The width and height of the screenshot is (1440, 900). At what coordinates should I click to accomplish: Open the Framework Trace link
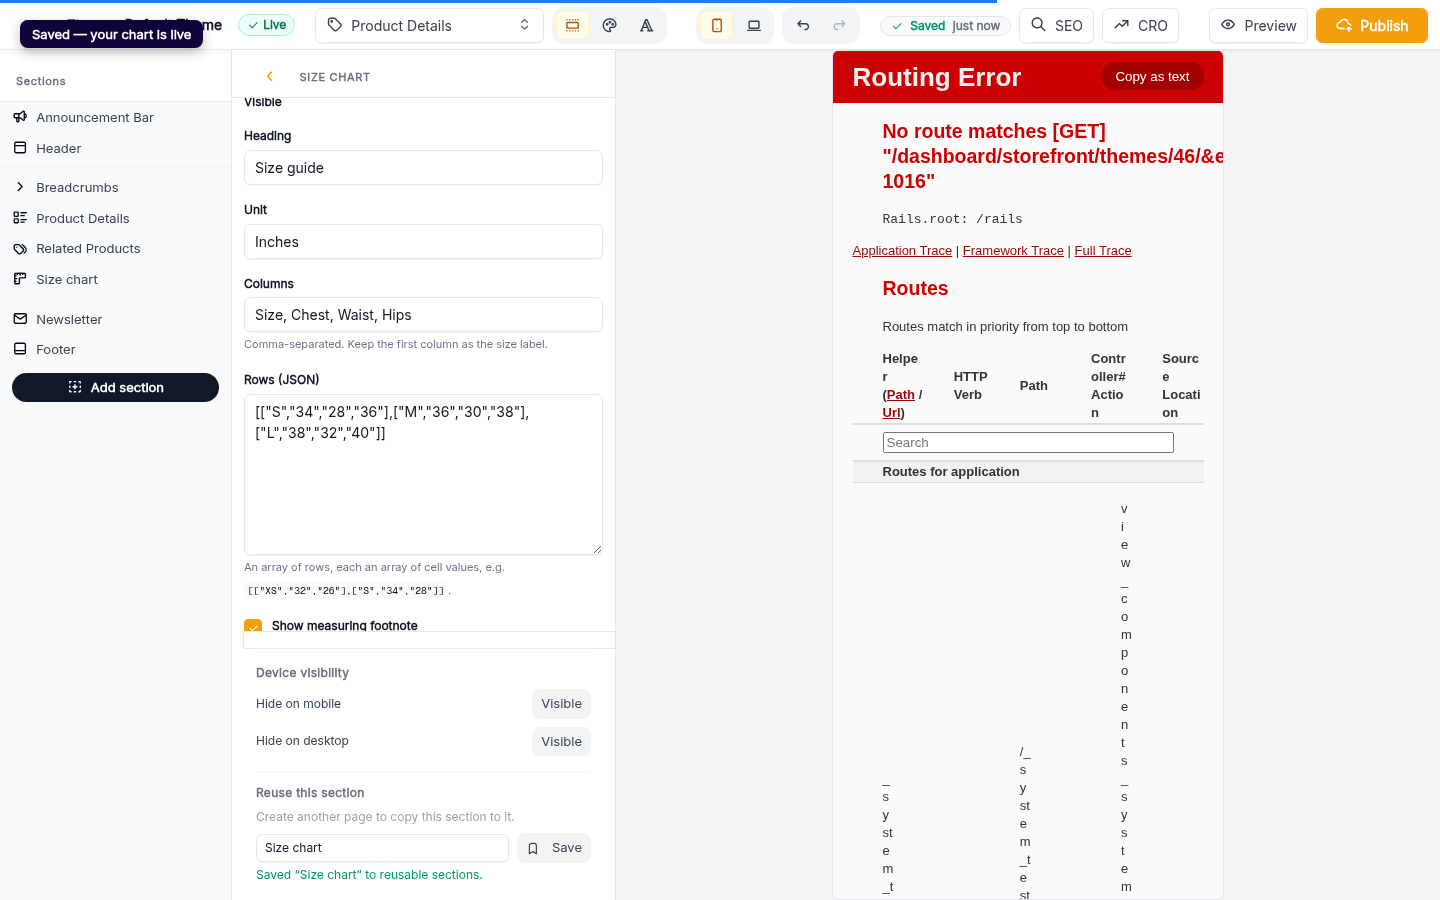click(1013, 251)
